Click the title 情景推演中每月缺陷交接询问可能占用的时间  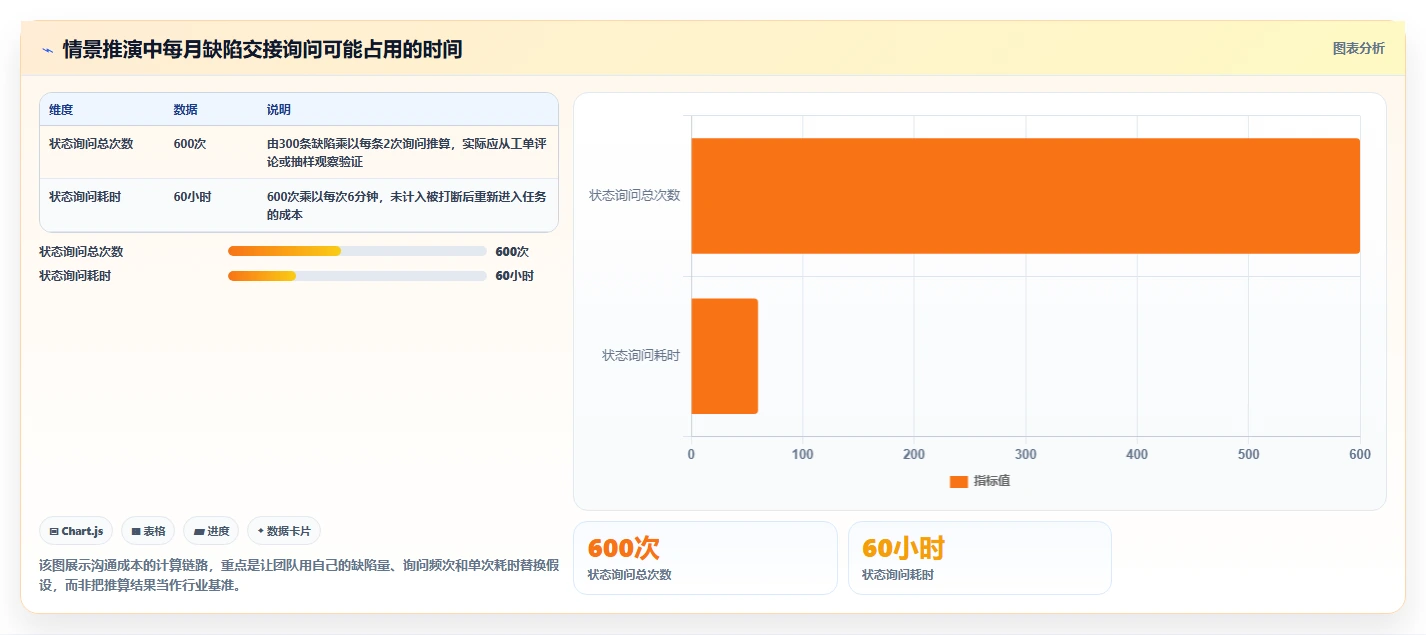tap(262, 49)
